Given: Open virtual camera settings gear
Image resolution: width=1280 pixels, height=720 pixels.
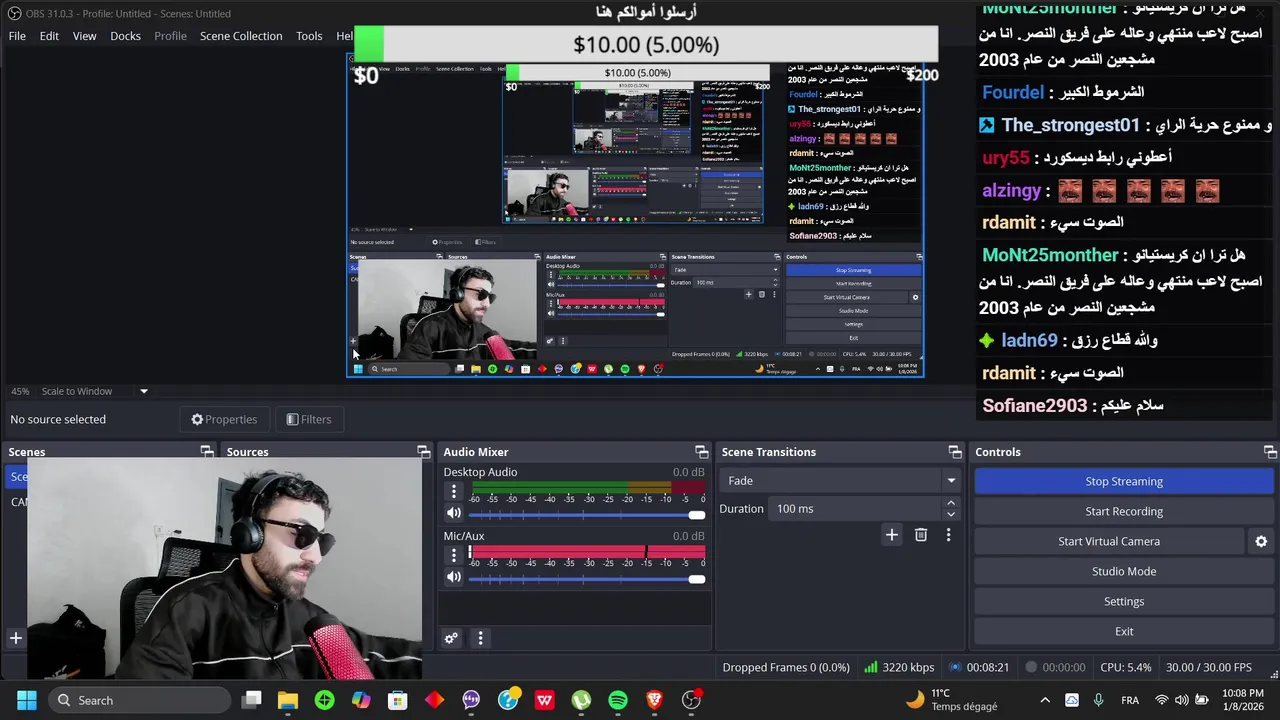Looking at the screenshot, I should coord(1261,541).
